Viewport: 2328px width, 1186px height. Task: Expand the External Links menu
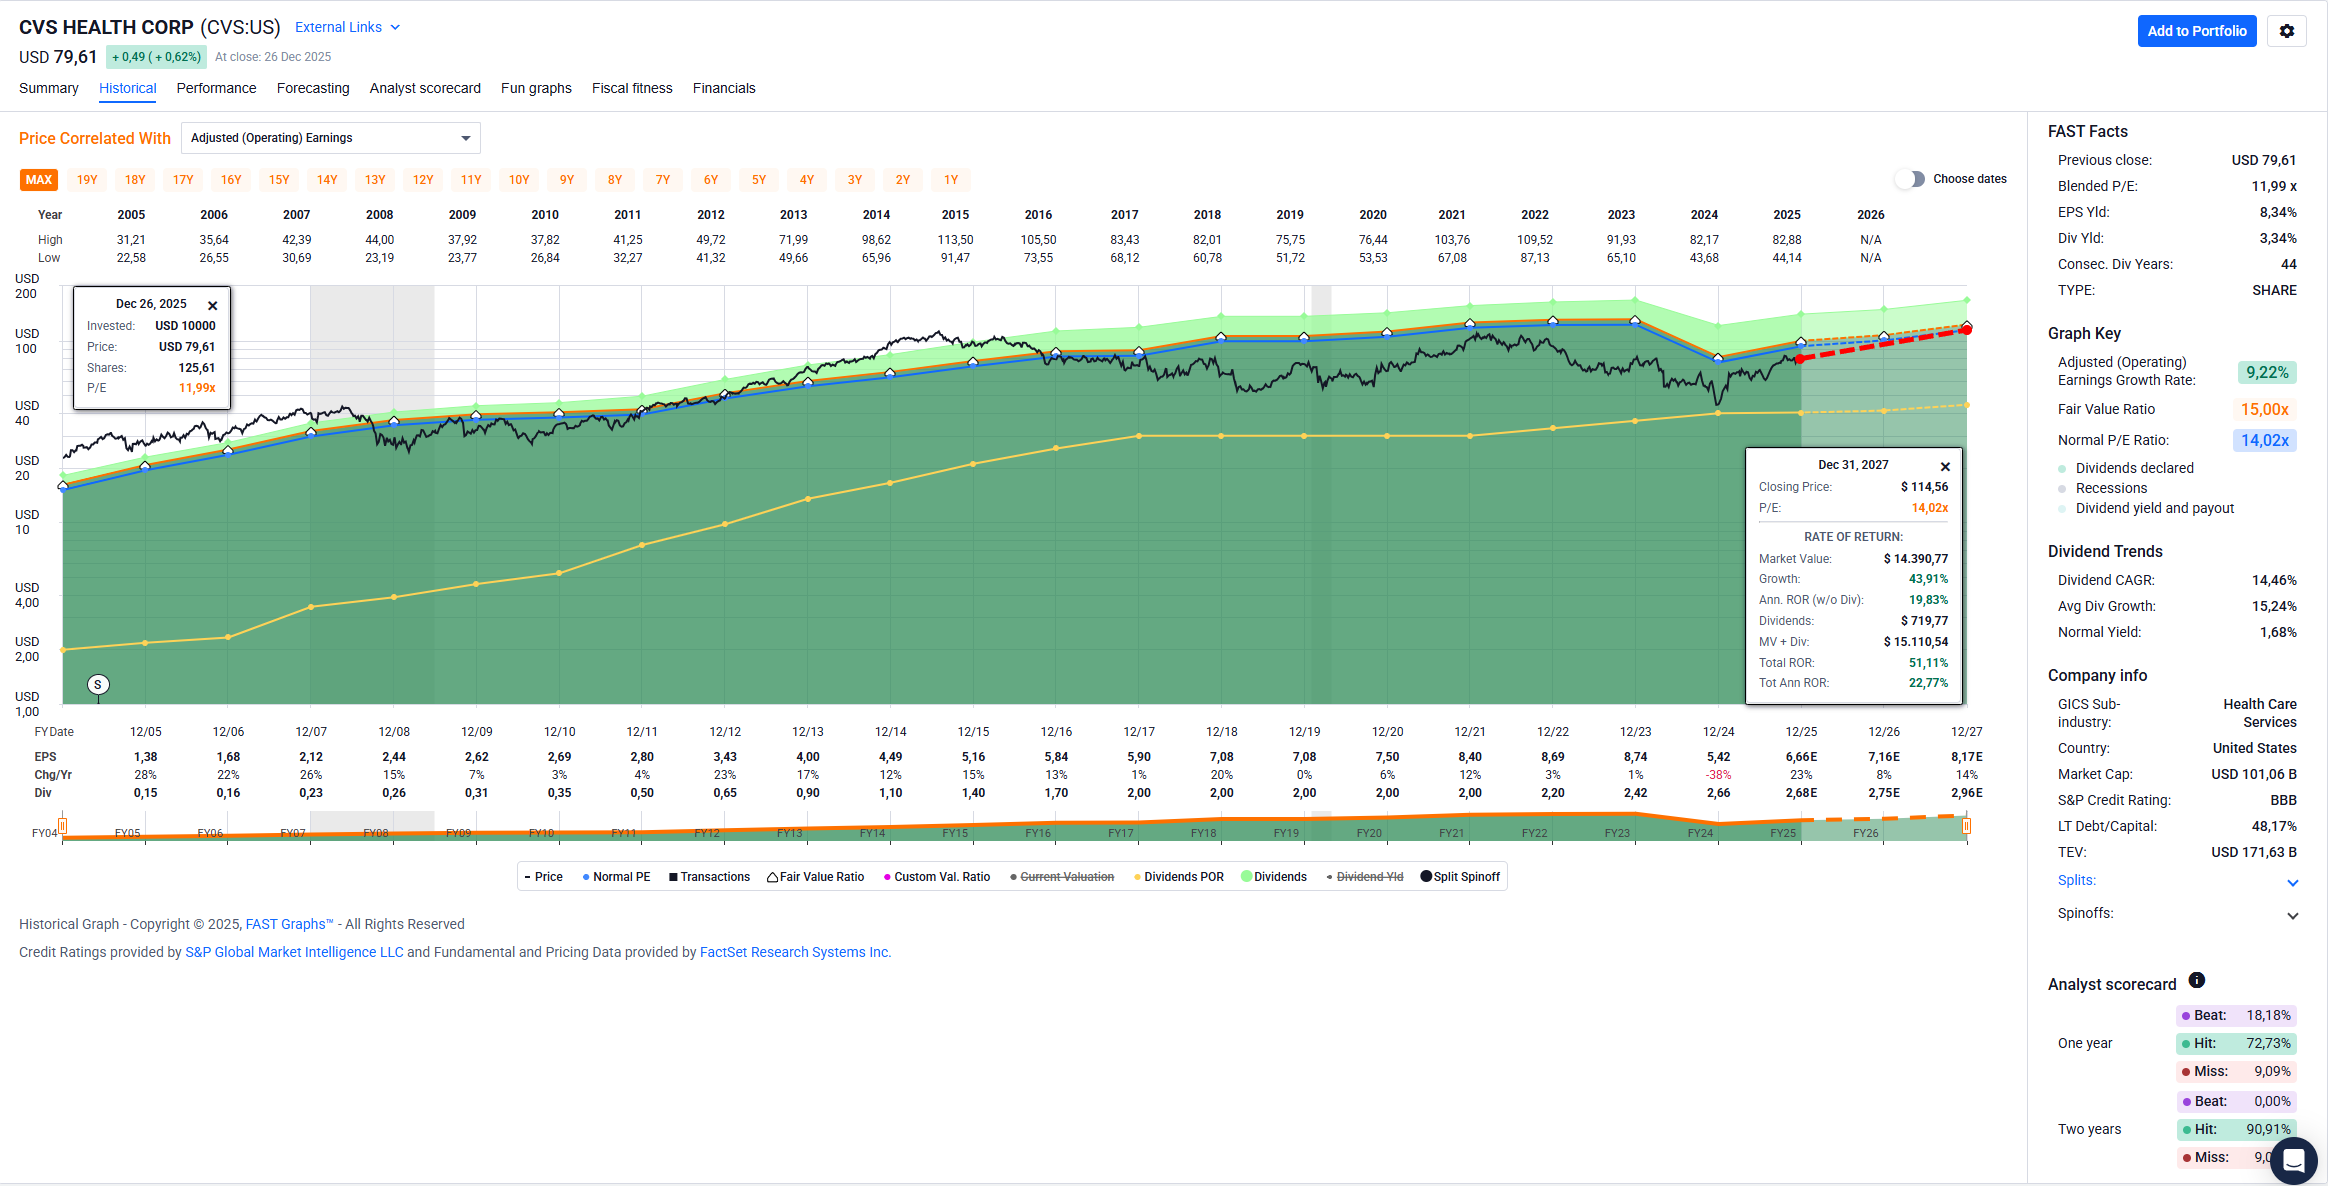347,27
